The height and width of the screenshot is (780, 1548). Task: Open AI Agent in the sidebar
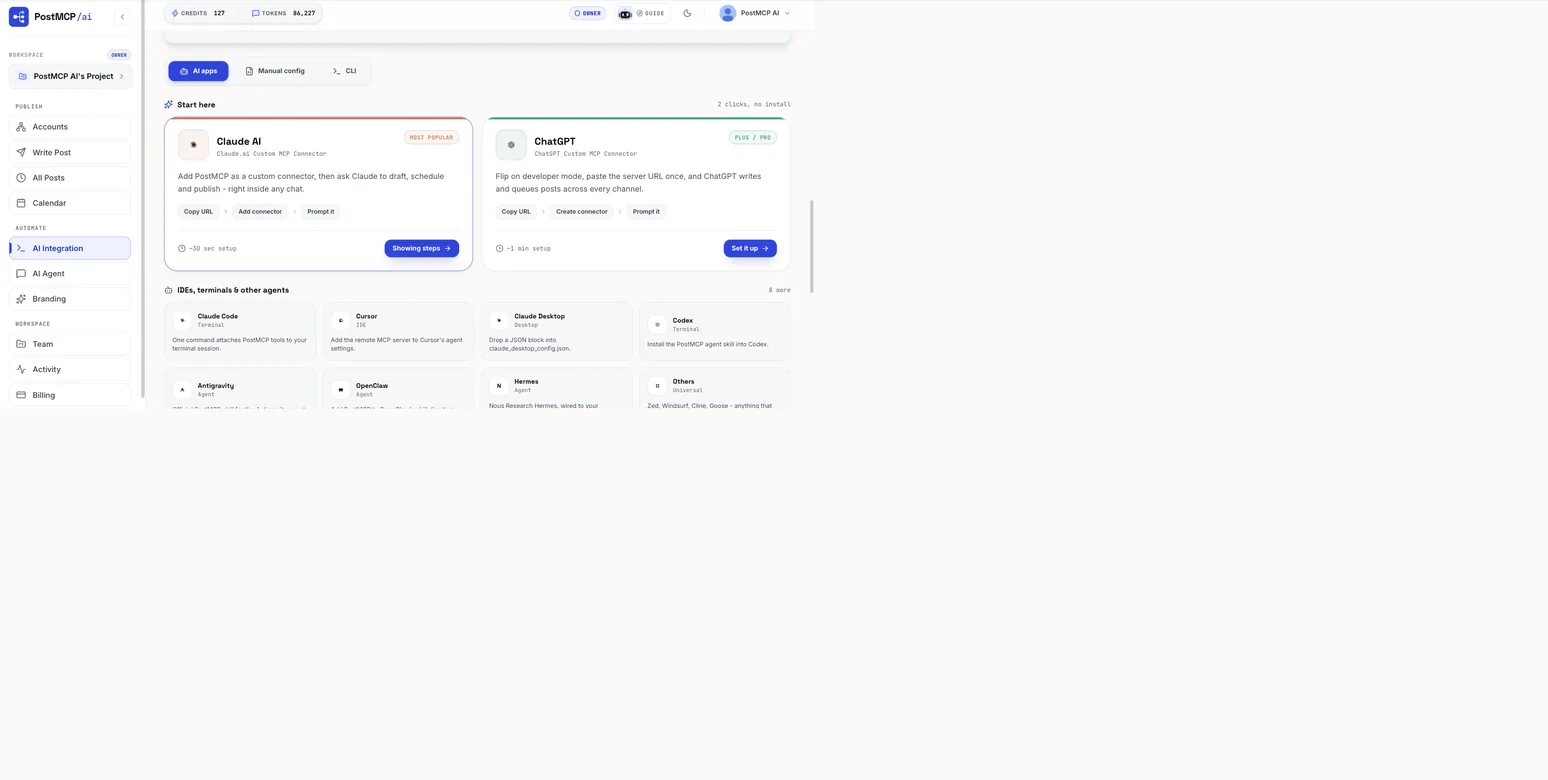[70, 273]
